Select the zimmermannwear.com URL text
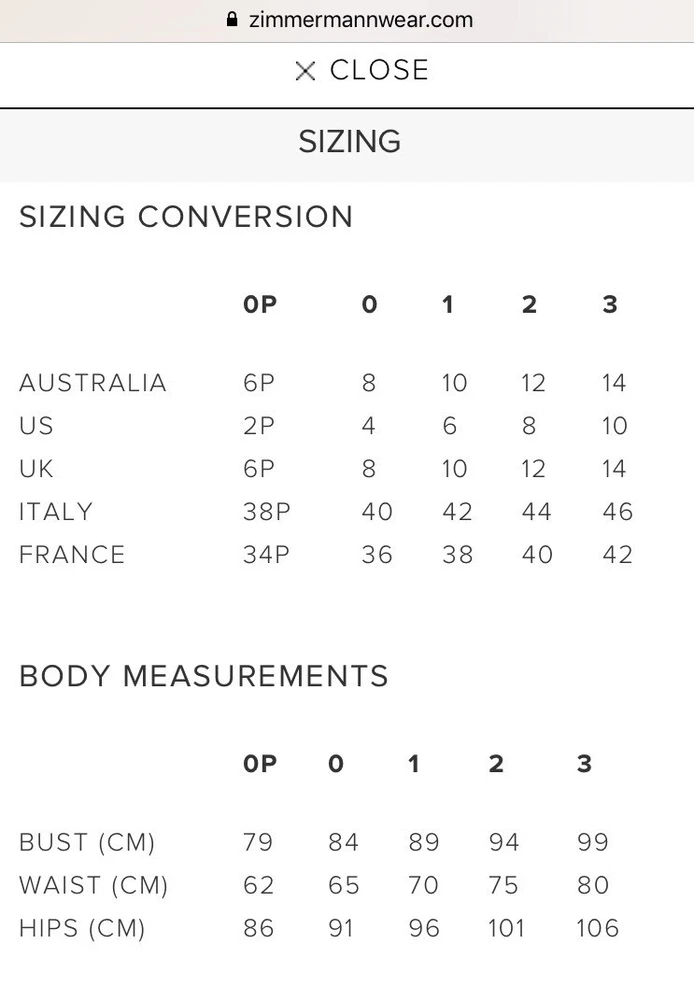 360,20
